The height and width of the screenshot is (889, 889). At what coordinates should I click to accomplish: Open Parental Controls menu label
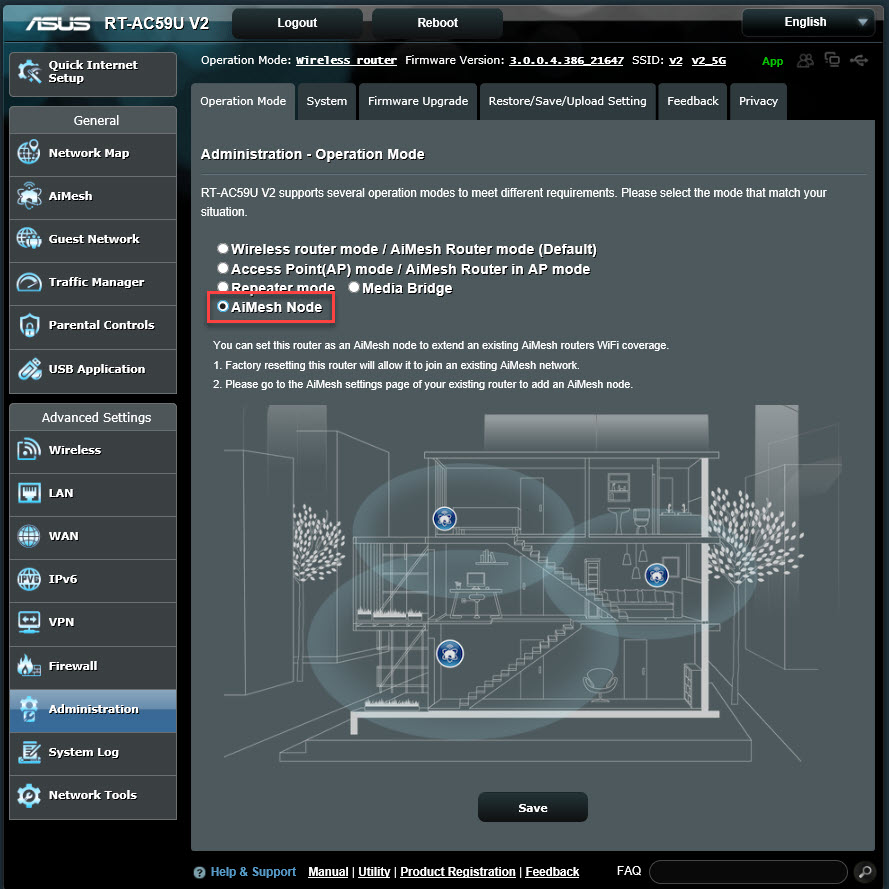(101, 325)
